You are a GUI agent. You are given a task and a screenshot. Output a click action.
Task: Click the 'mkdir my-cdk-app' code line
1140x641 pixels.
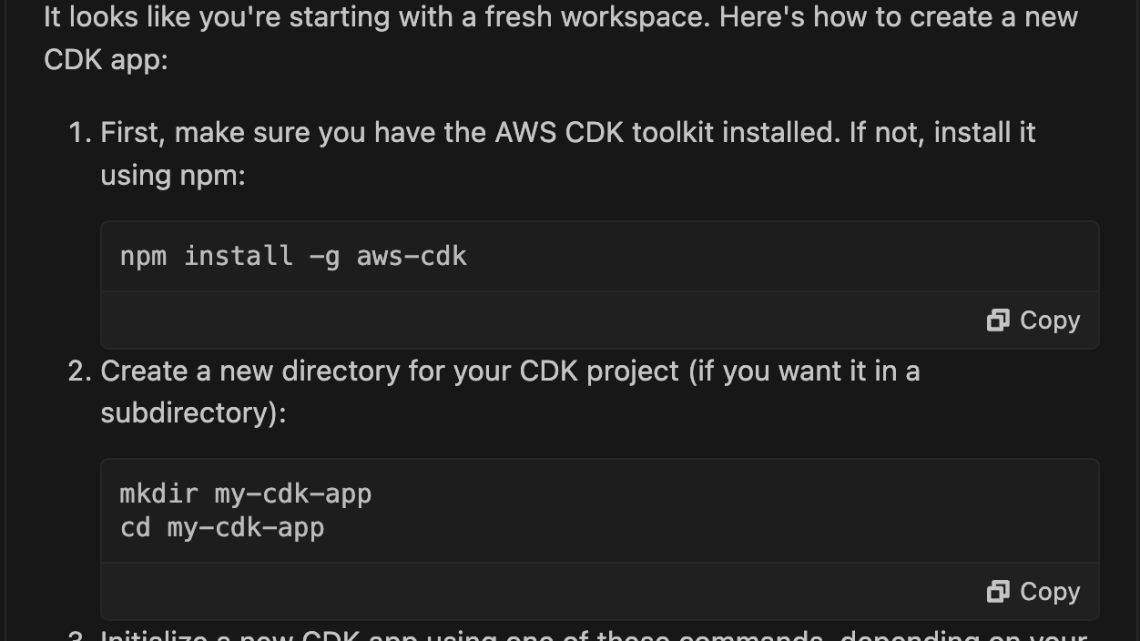[x=246, y=494]
